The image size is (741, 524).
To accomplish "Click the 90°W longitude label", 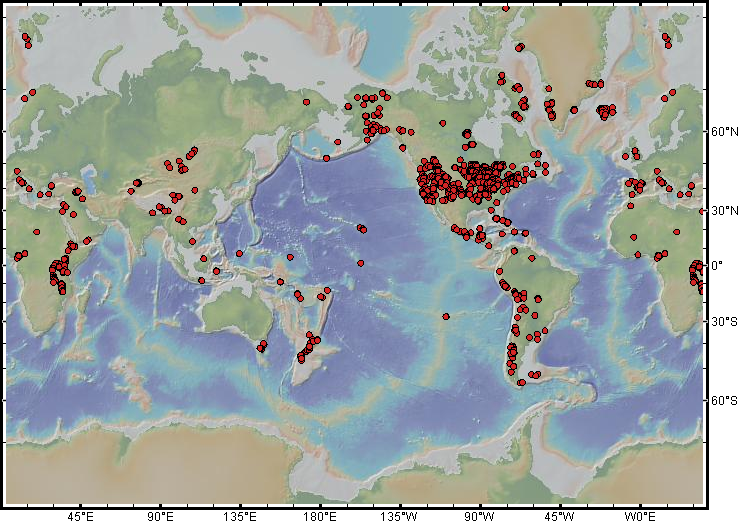I will pos(480,517).
